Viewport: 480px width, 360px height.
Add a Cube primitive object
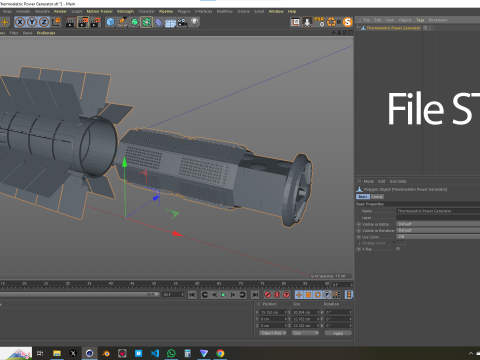pyautogui.click(x=110, y=22)
